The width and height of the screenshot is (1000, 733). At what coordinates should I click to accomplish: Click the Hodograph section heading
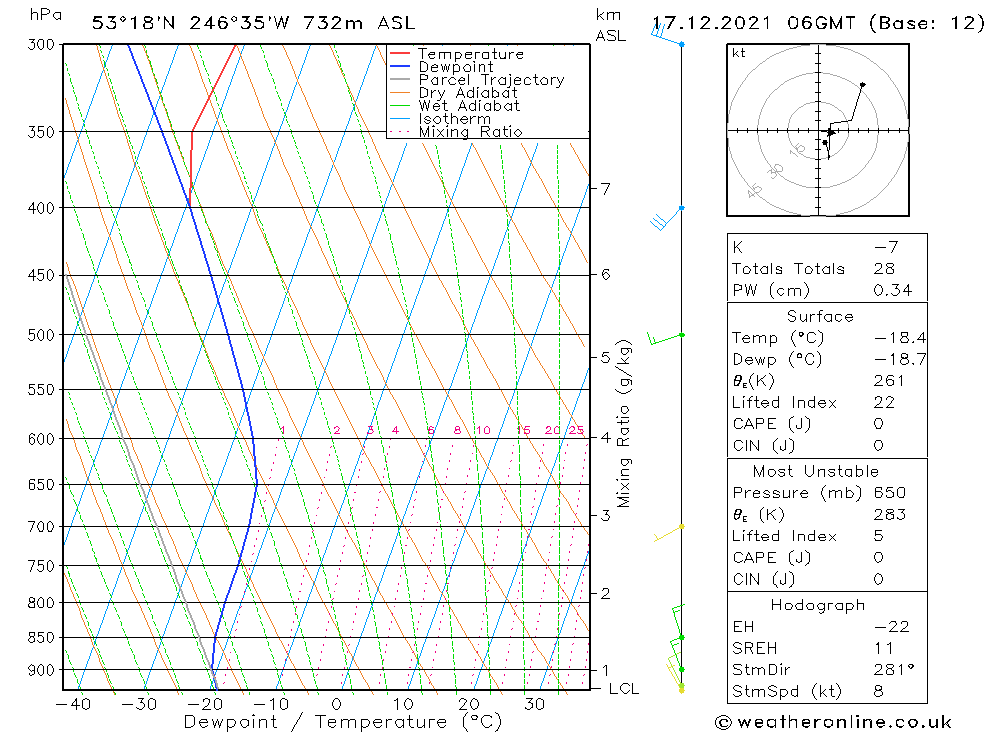click(818, 605)
